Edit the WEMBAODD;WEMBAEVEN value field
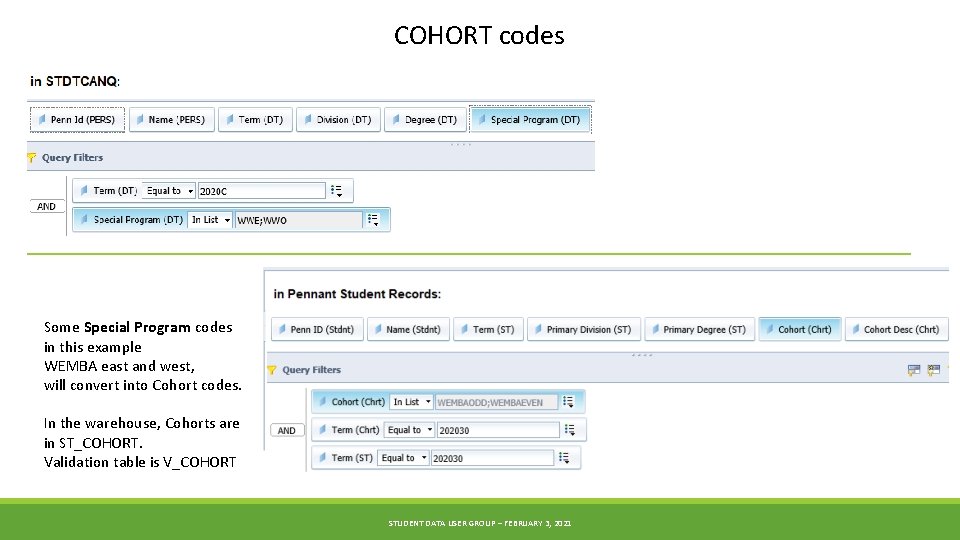 pyautogui.click(x=497, y=402)
